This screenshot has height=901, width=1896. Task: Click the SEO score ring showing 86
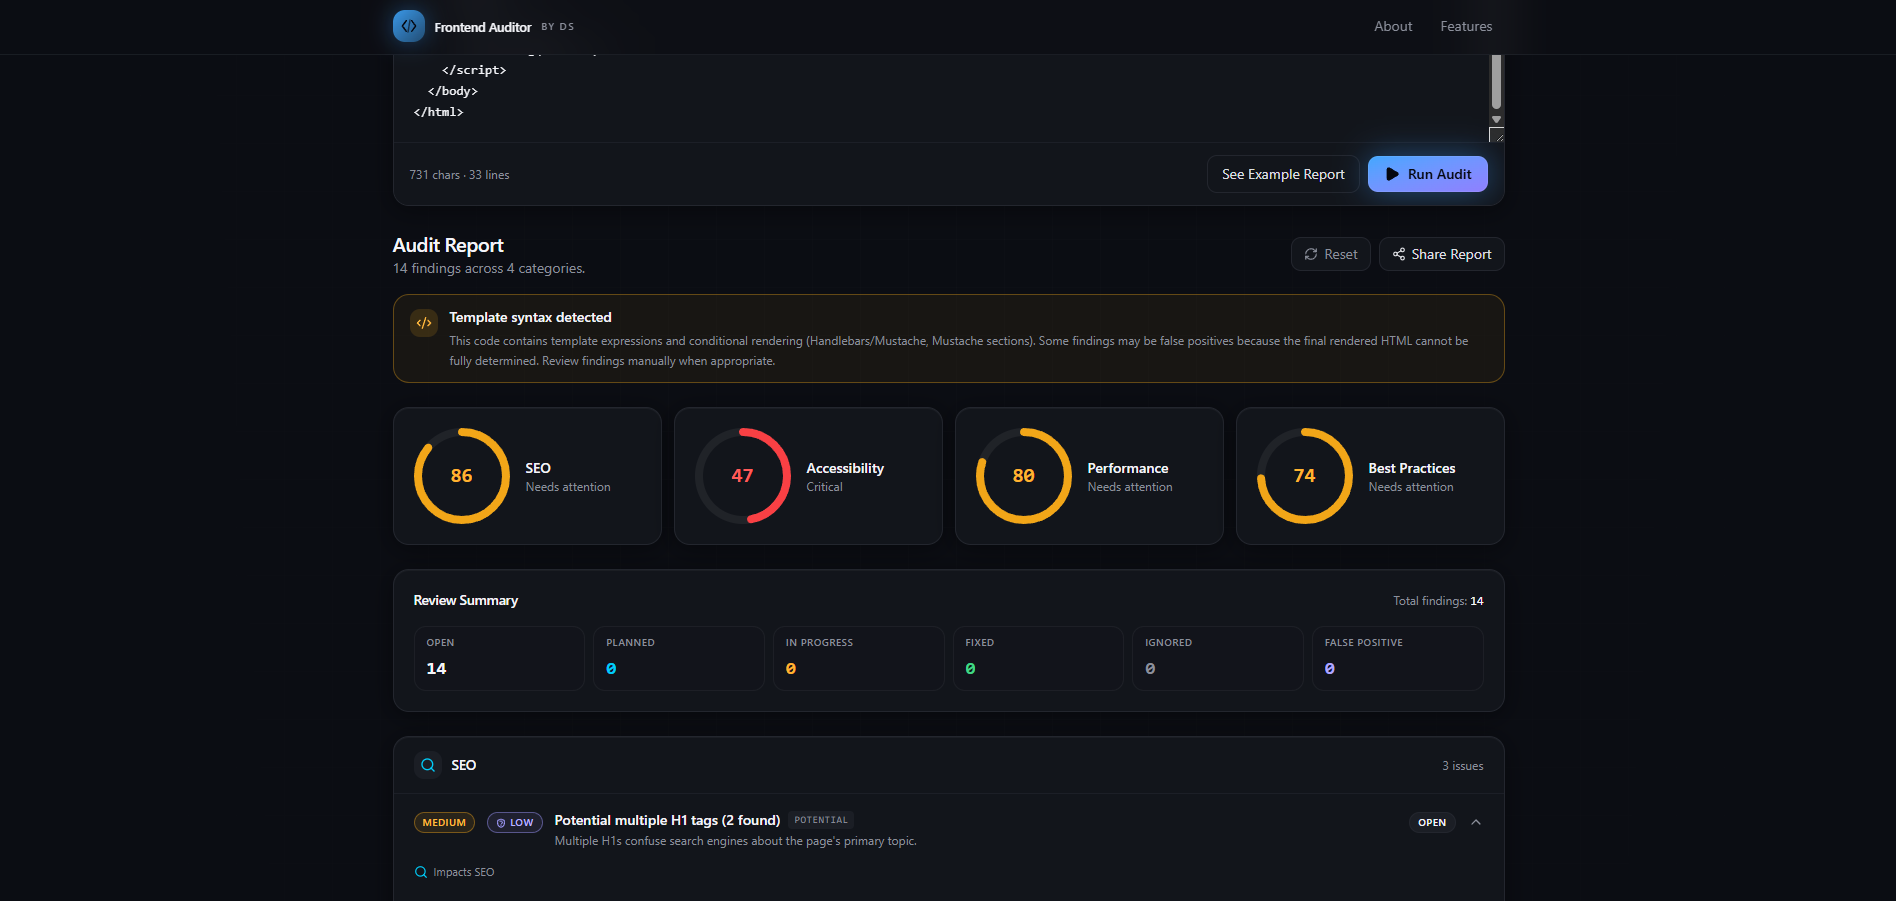[x=462, y=476]
